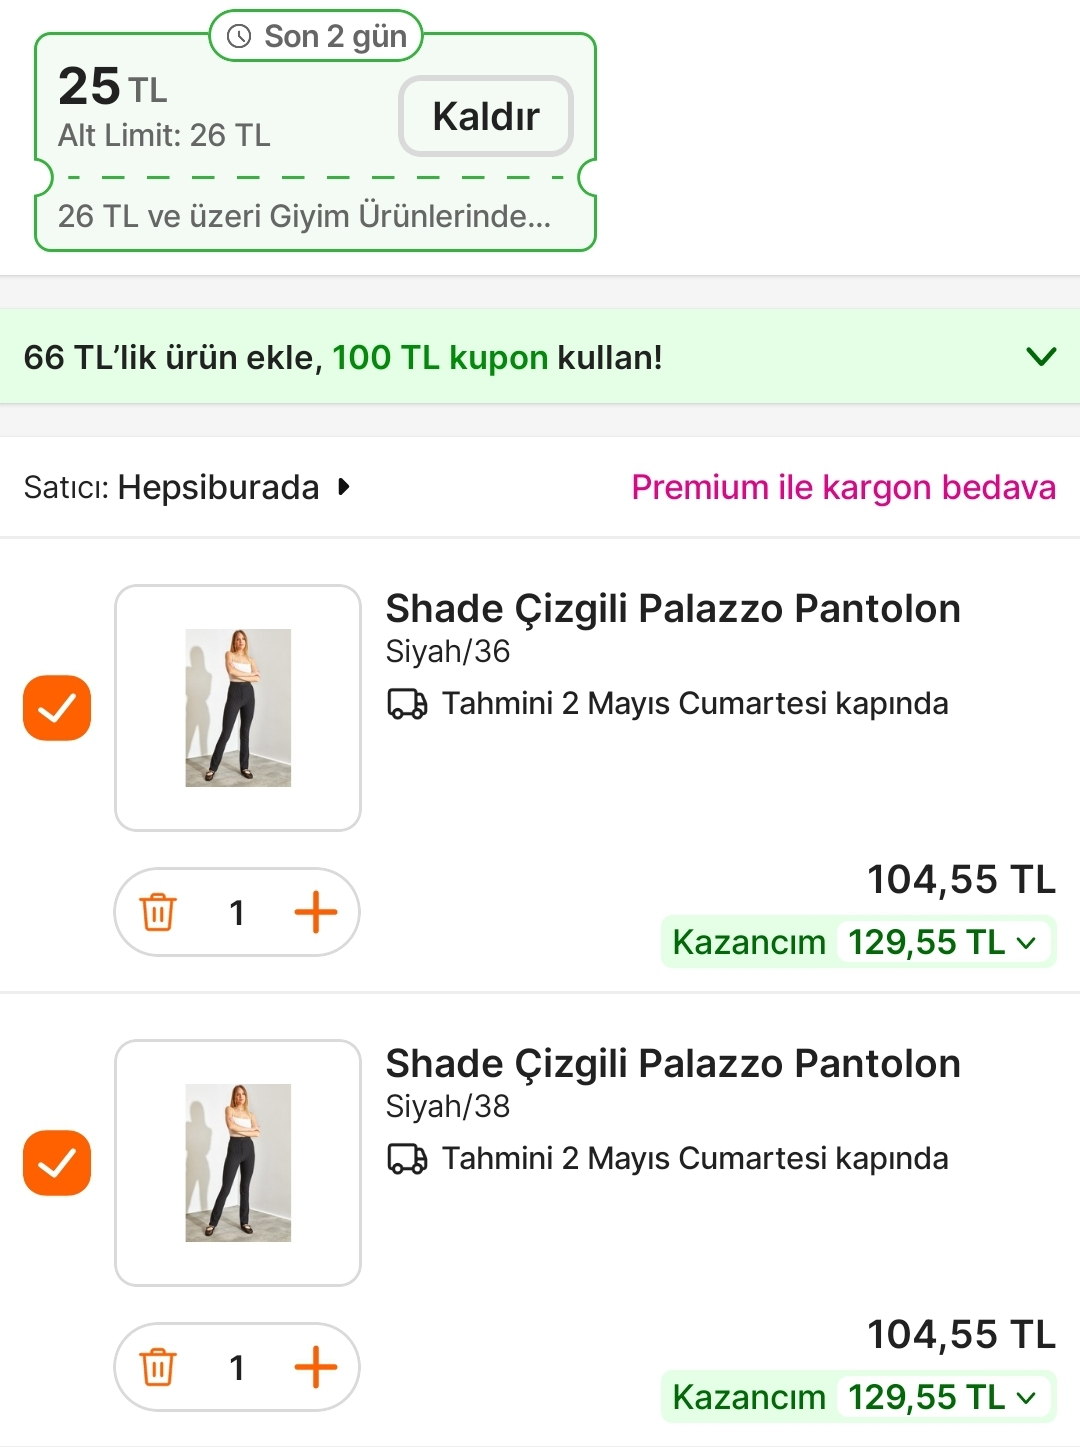Click delivery truck icon for Siyah/36 item

[x=407, y=704]
